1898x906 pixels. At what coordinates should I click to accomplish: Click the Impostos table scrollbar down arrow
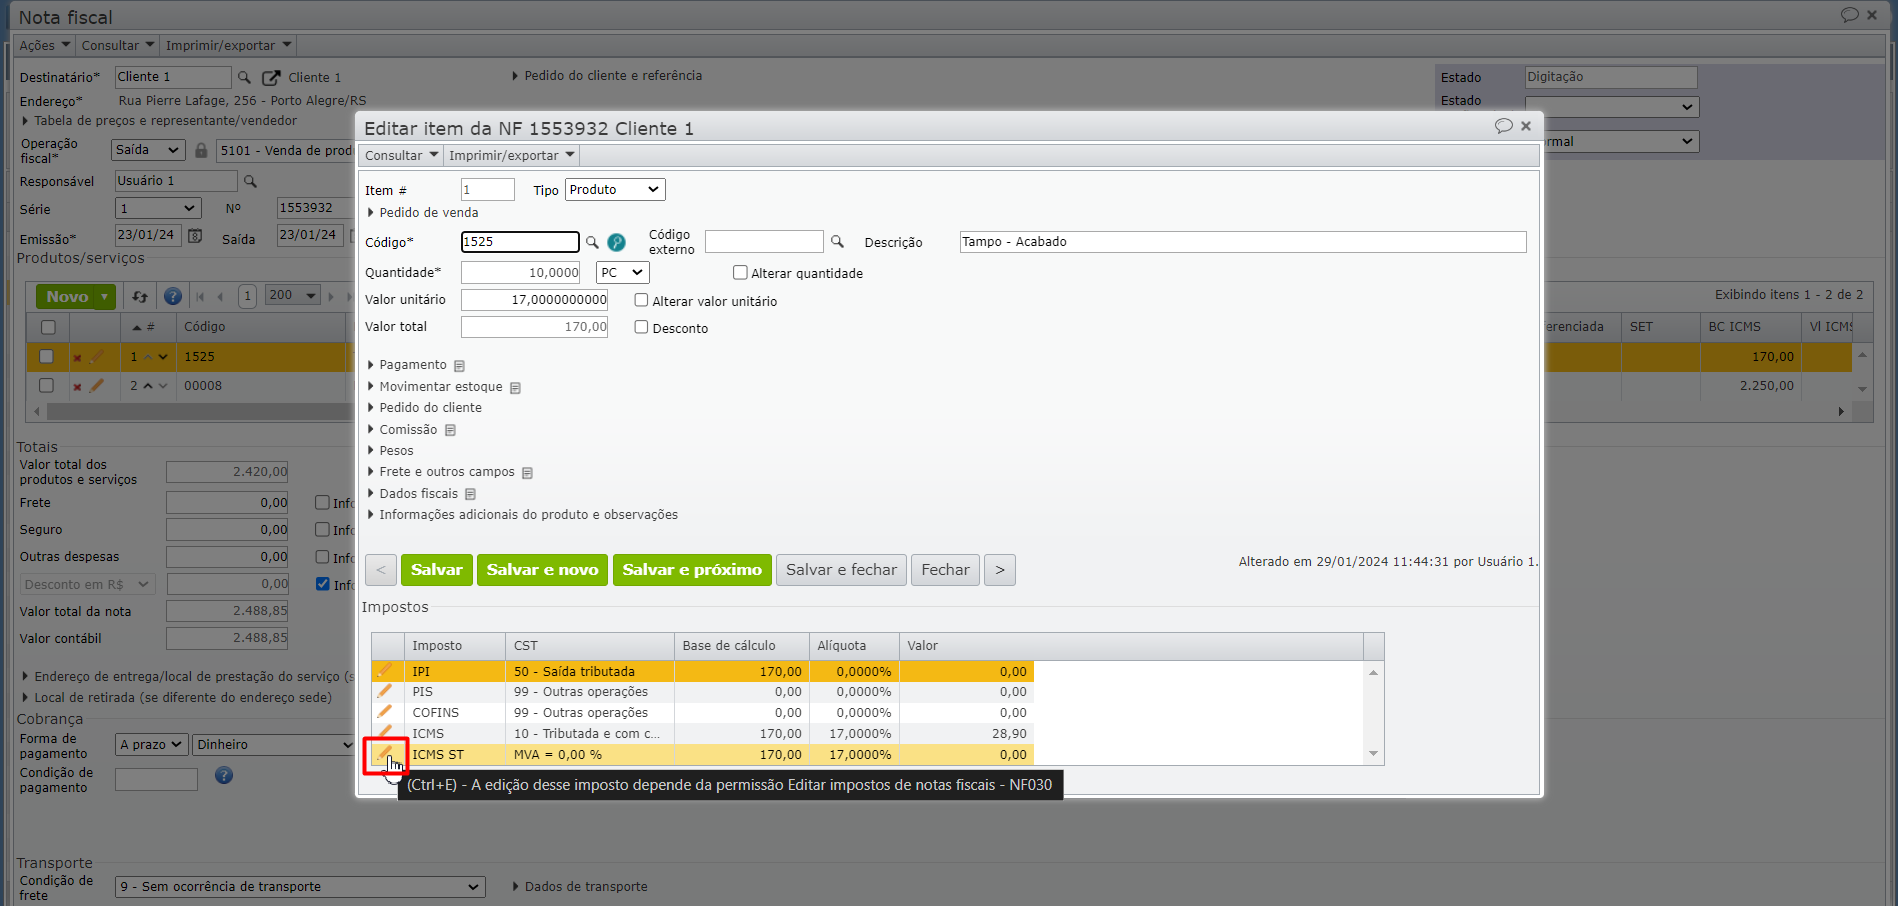[x=1374, y=754]
